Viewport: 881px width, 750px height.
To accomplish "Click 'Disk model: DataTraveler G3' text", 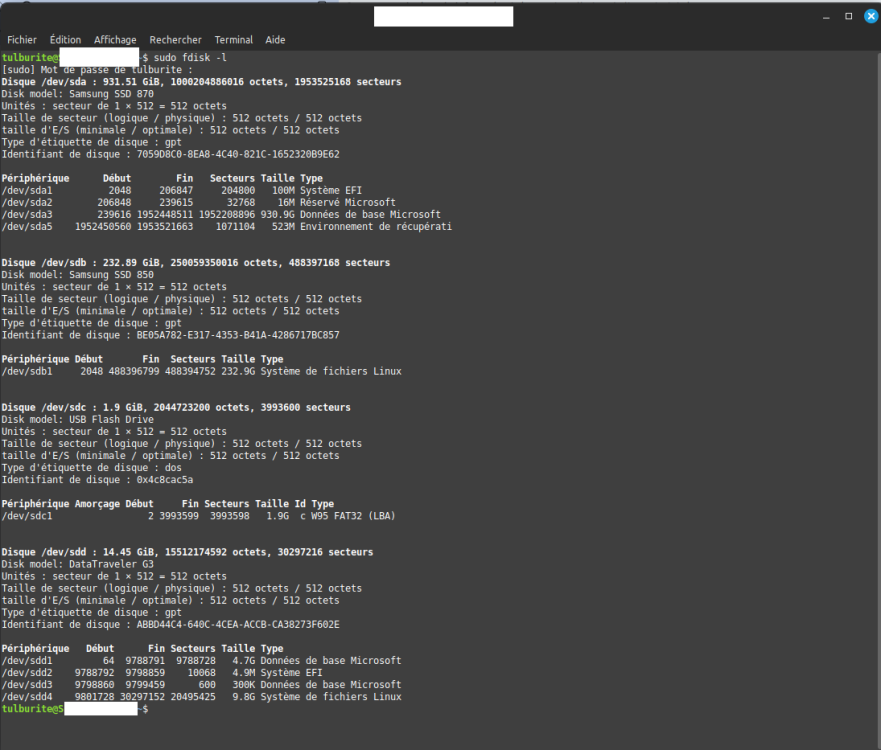I will coord(78,564).
